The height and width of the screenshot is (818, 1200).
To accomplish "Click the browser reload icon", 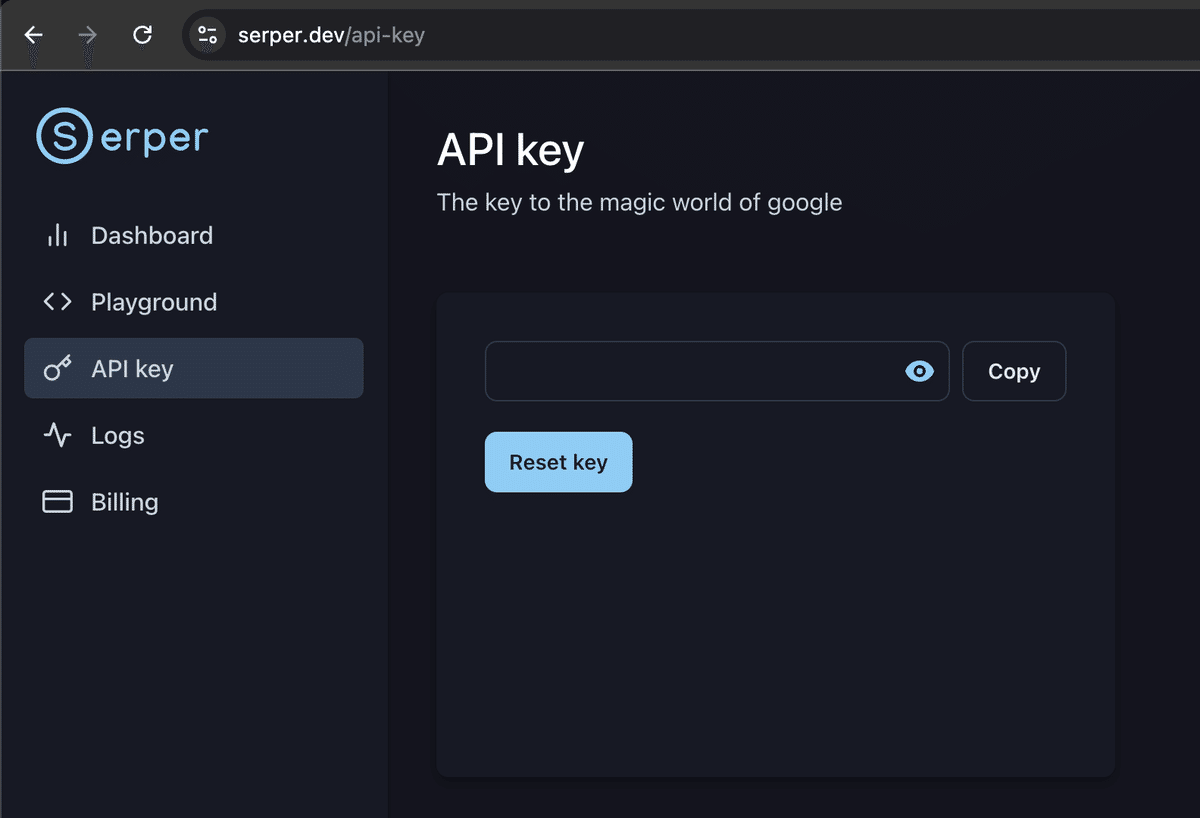I will point(142,34).
